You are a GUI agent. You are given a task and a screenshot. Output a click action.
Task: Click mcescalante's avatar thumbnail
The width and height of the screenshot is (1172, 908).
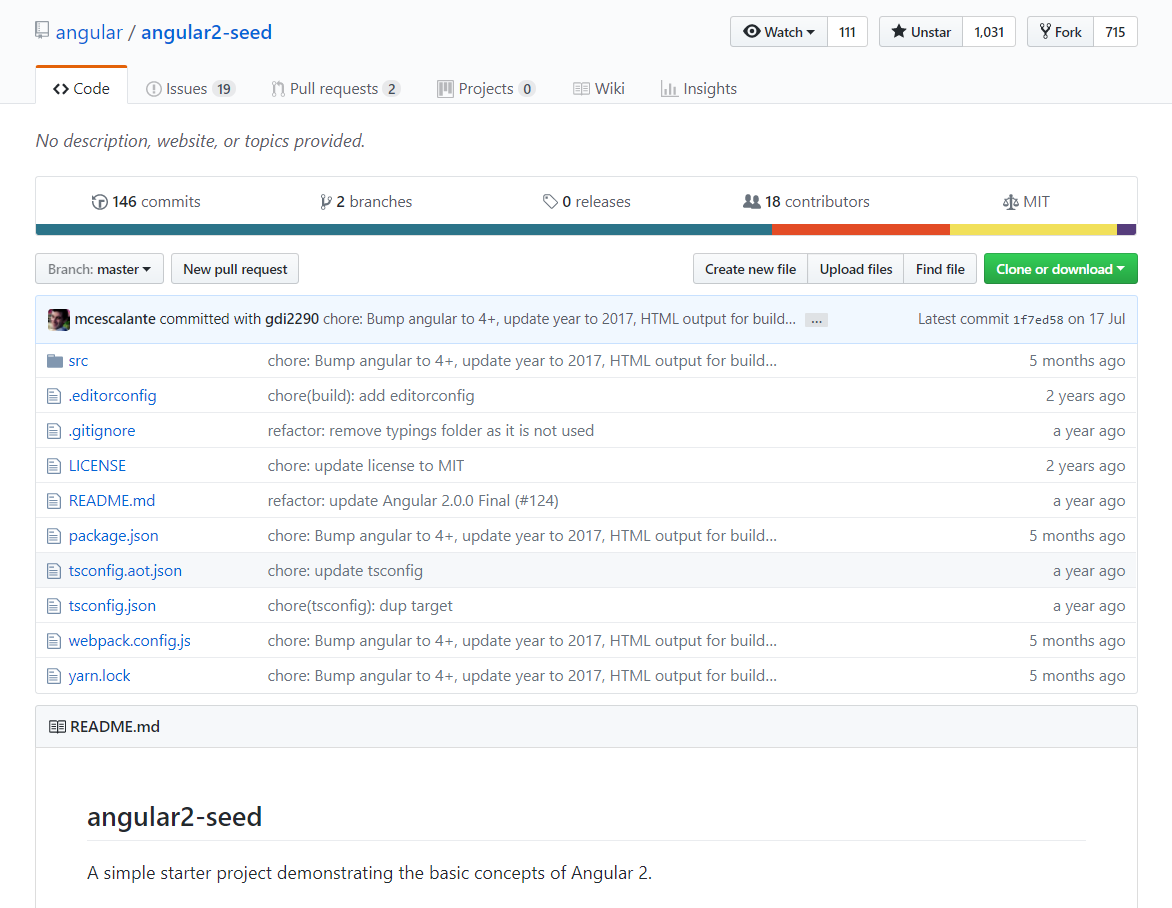(59, 319)
